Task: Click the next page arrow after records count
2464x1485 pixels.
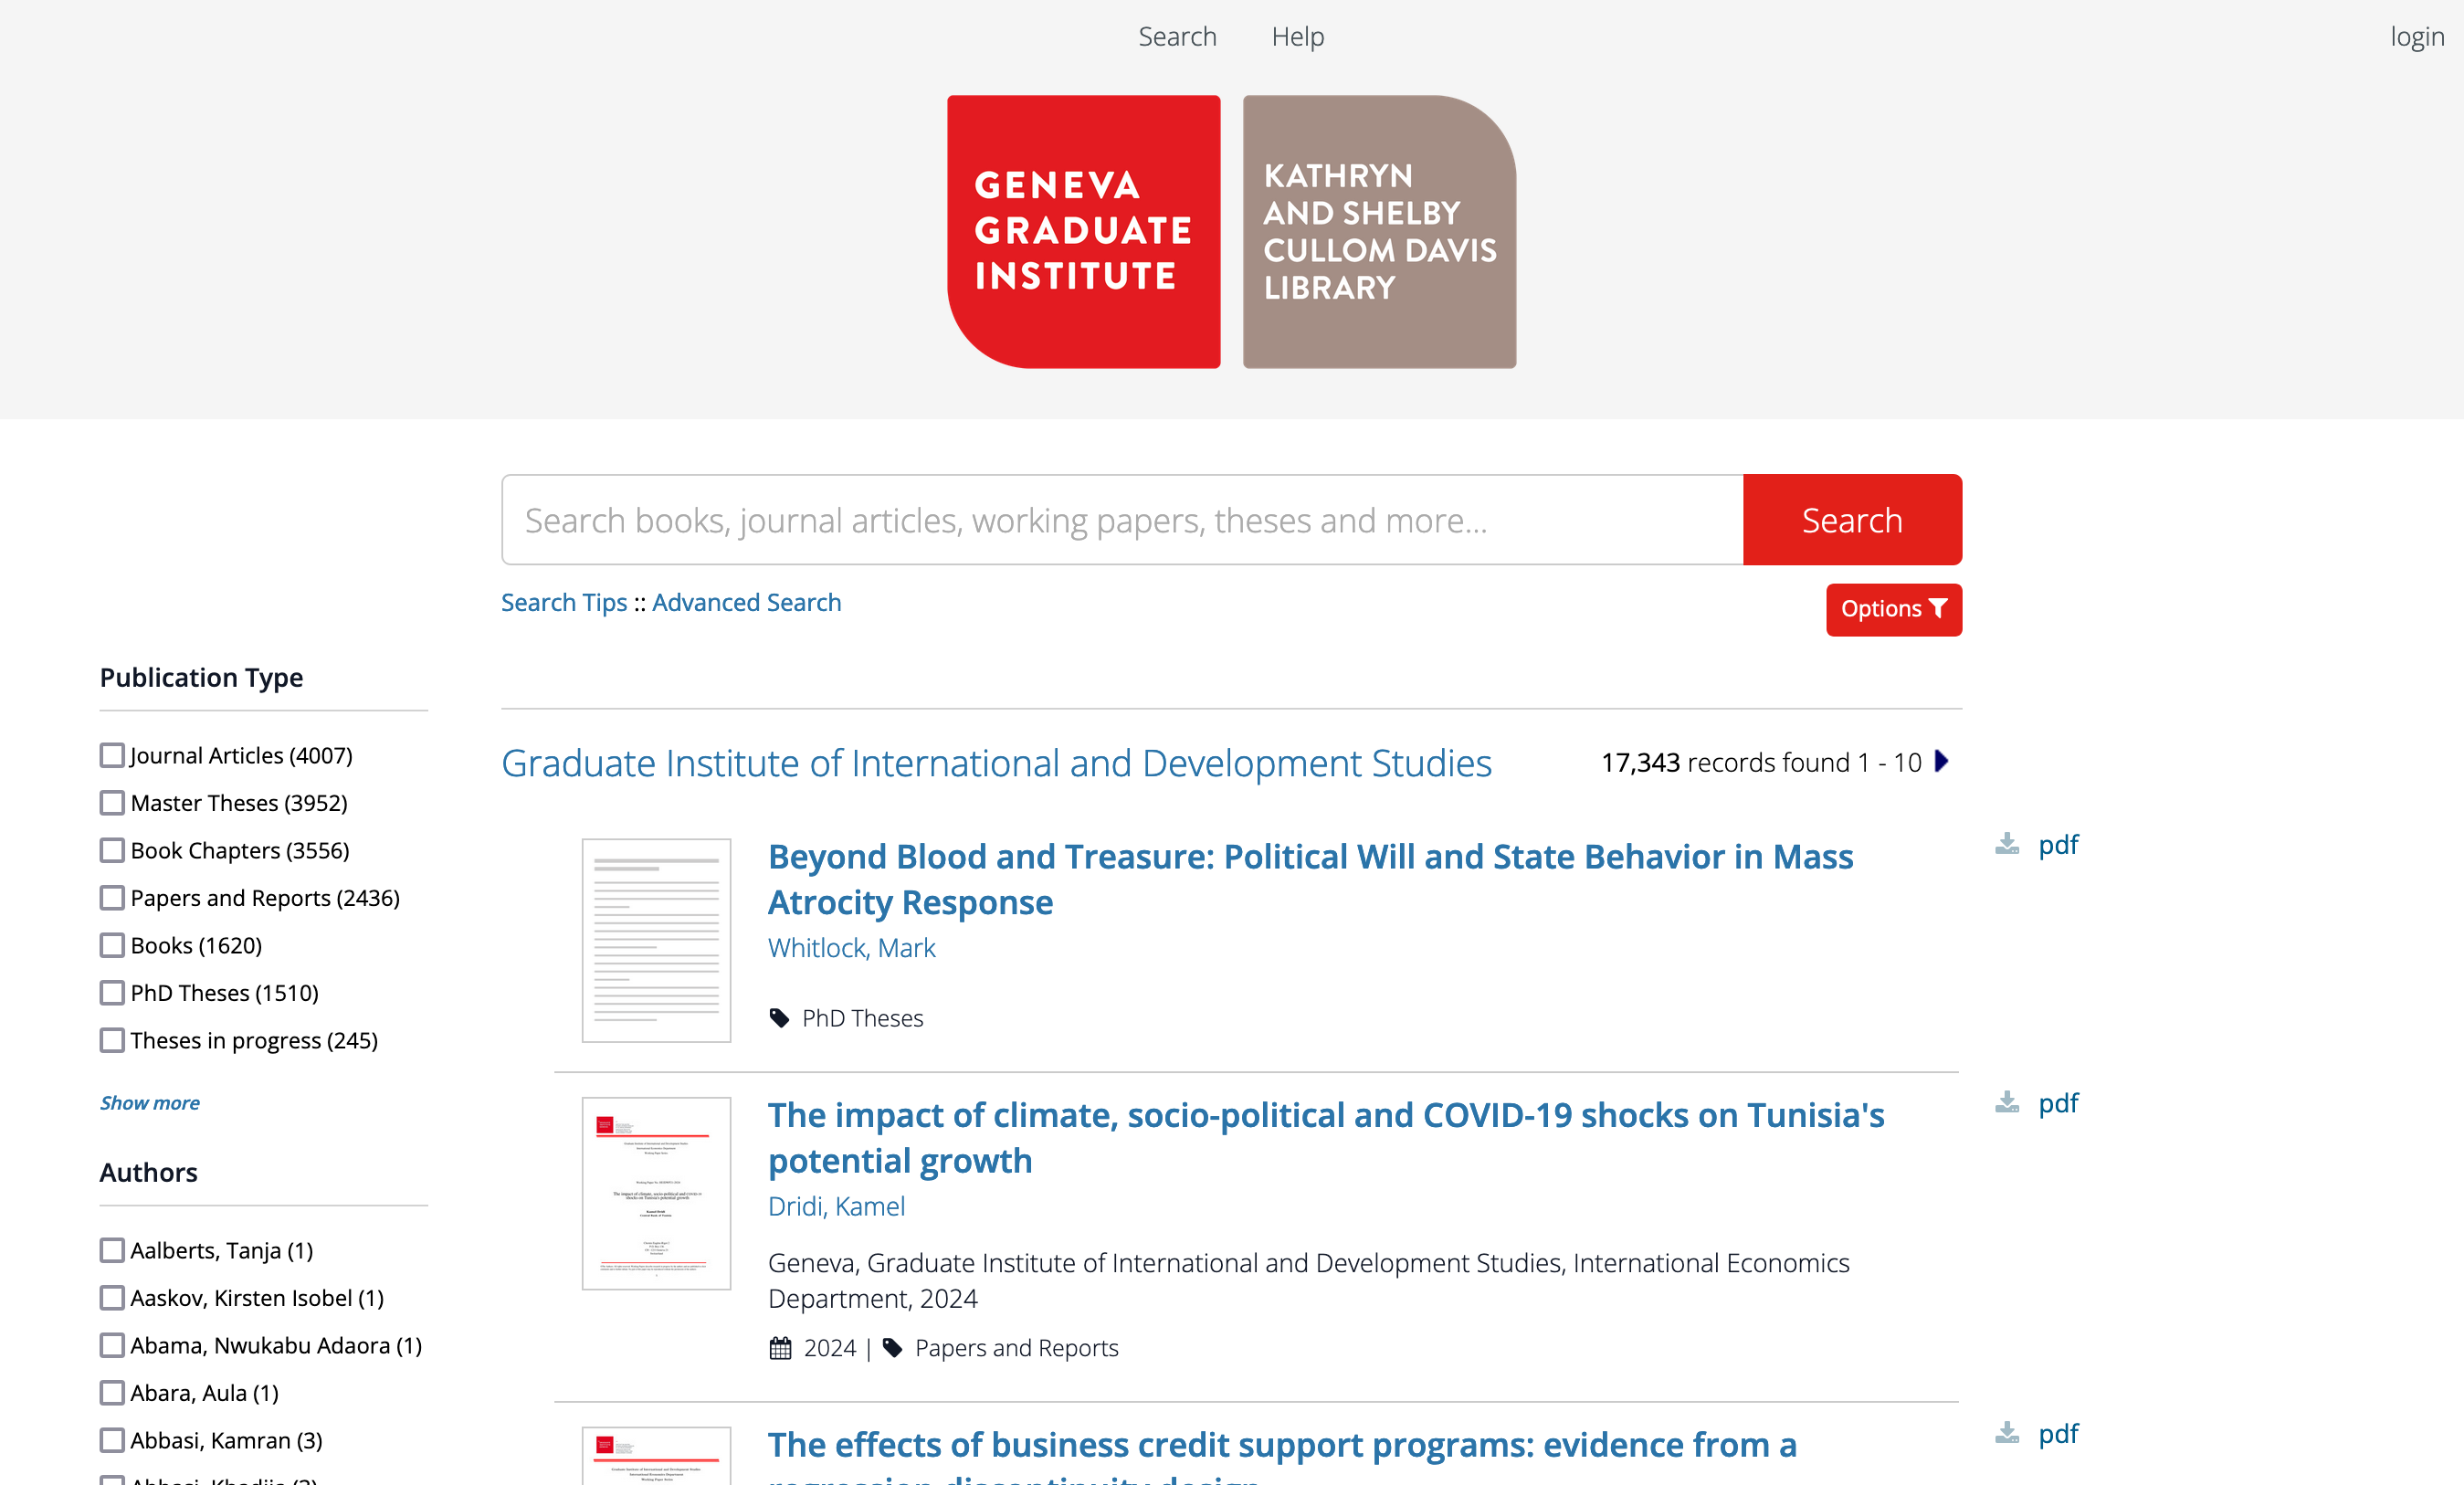Action: tap(1941, 761)
